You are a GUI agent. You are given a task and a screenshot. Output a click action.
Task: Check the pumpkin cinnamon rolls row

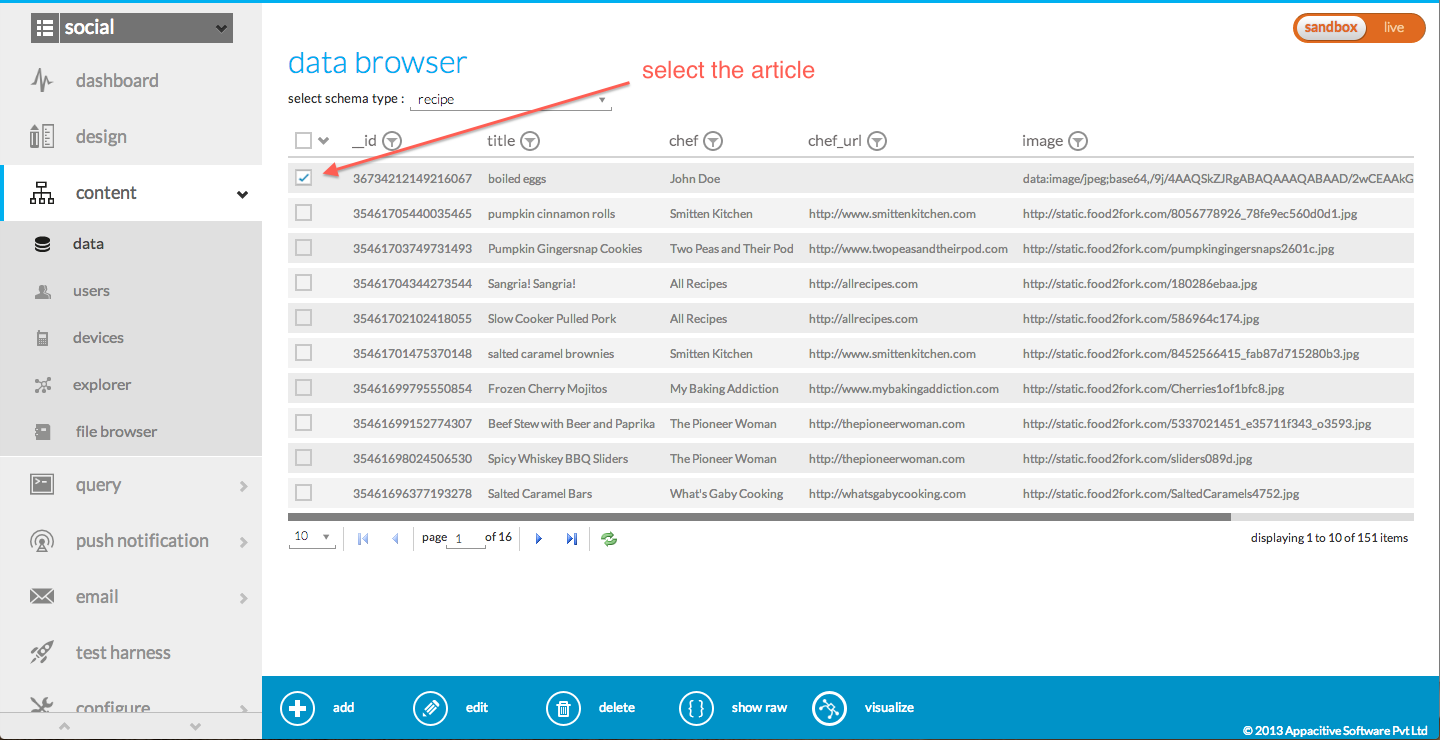pyautogui.click(x=304, y=213)
